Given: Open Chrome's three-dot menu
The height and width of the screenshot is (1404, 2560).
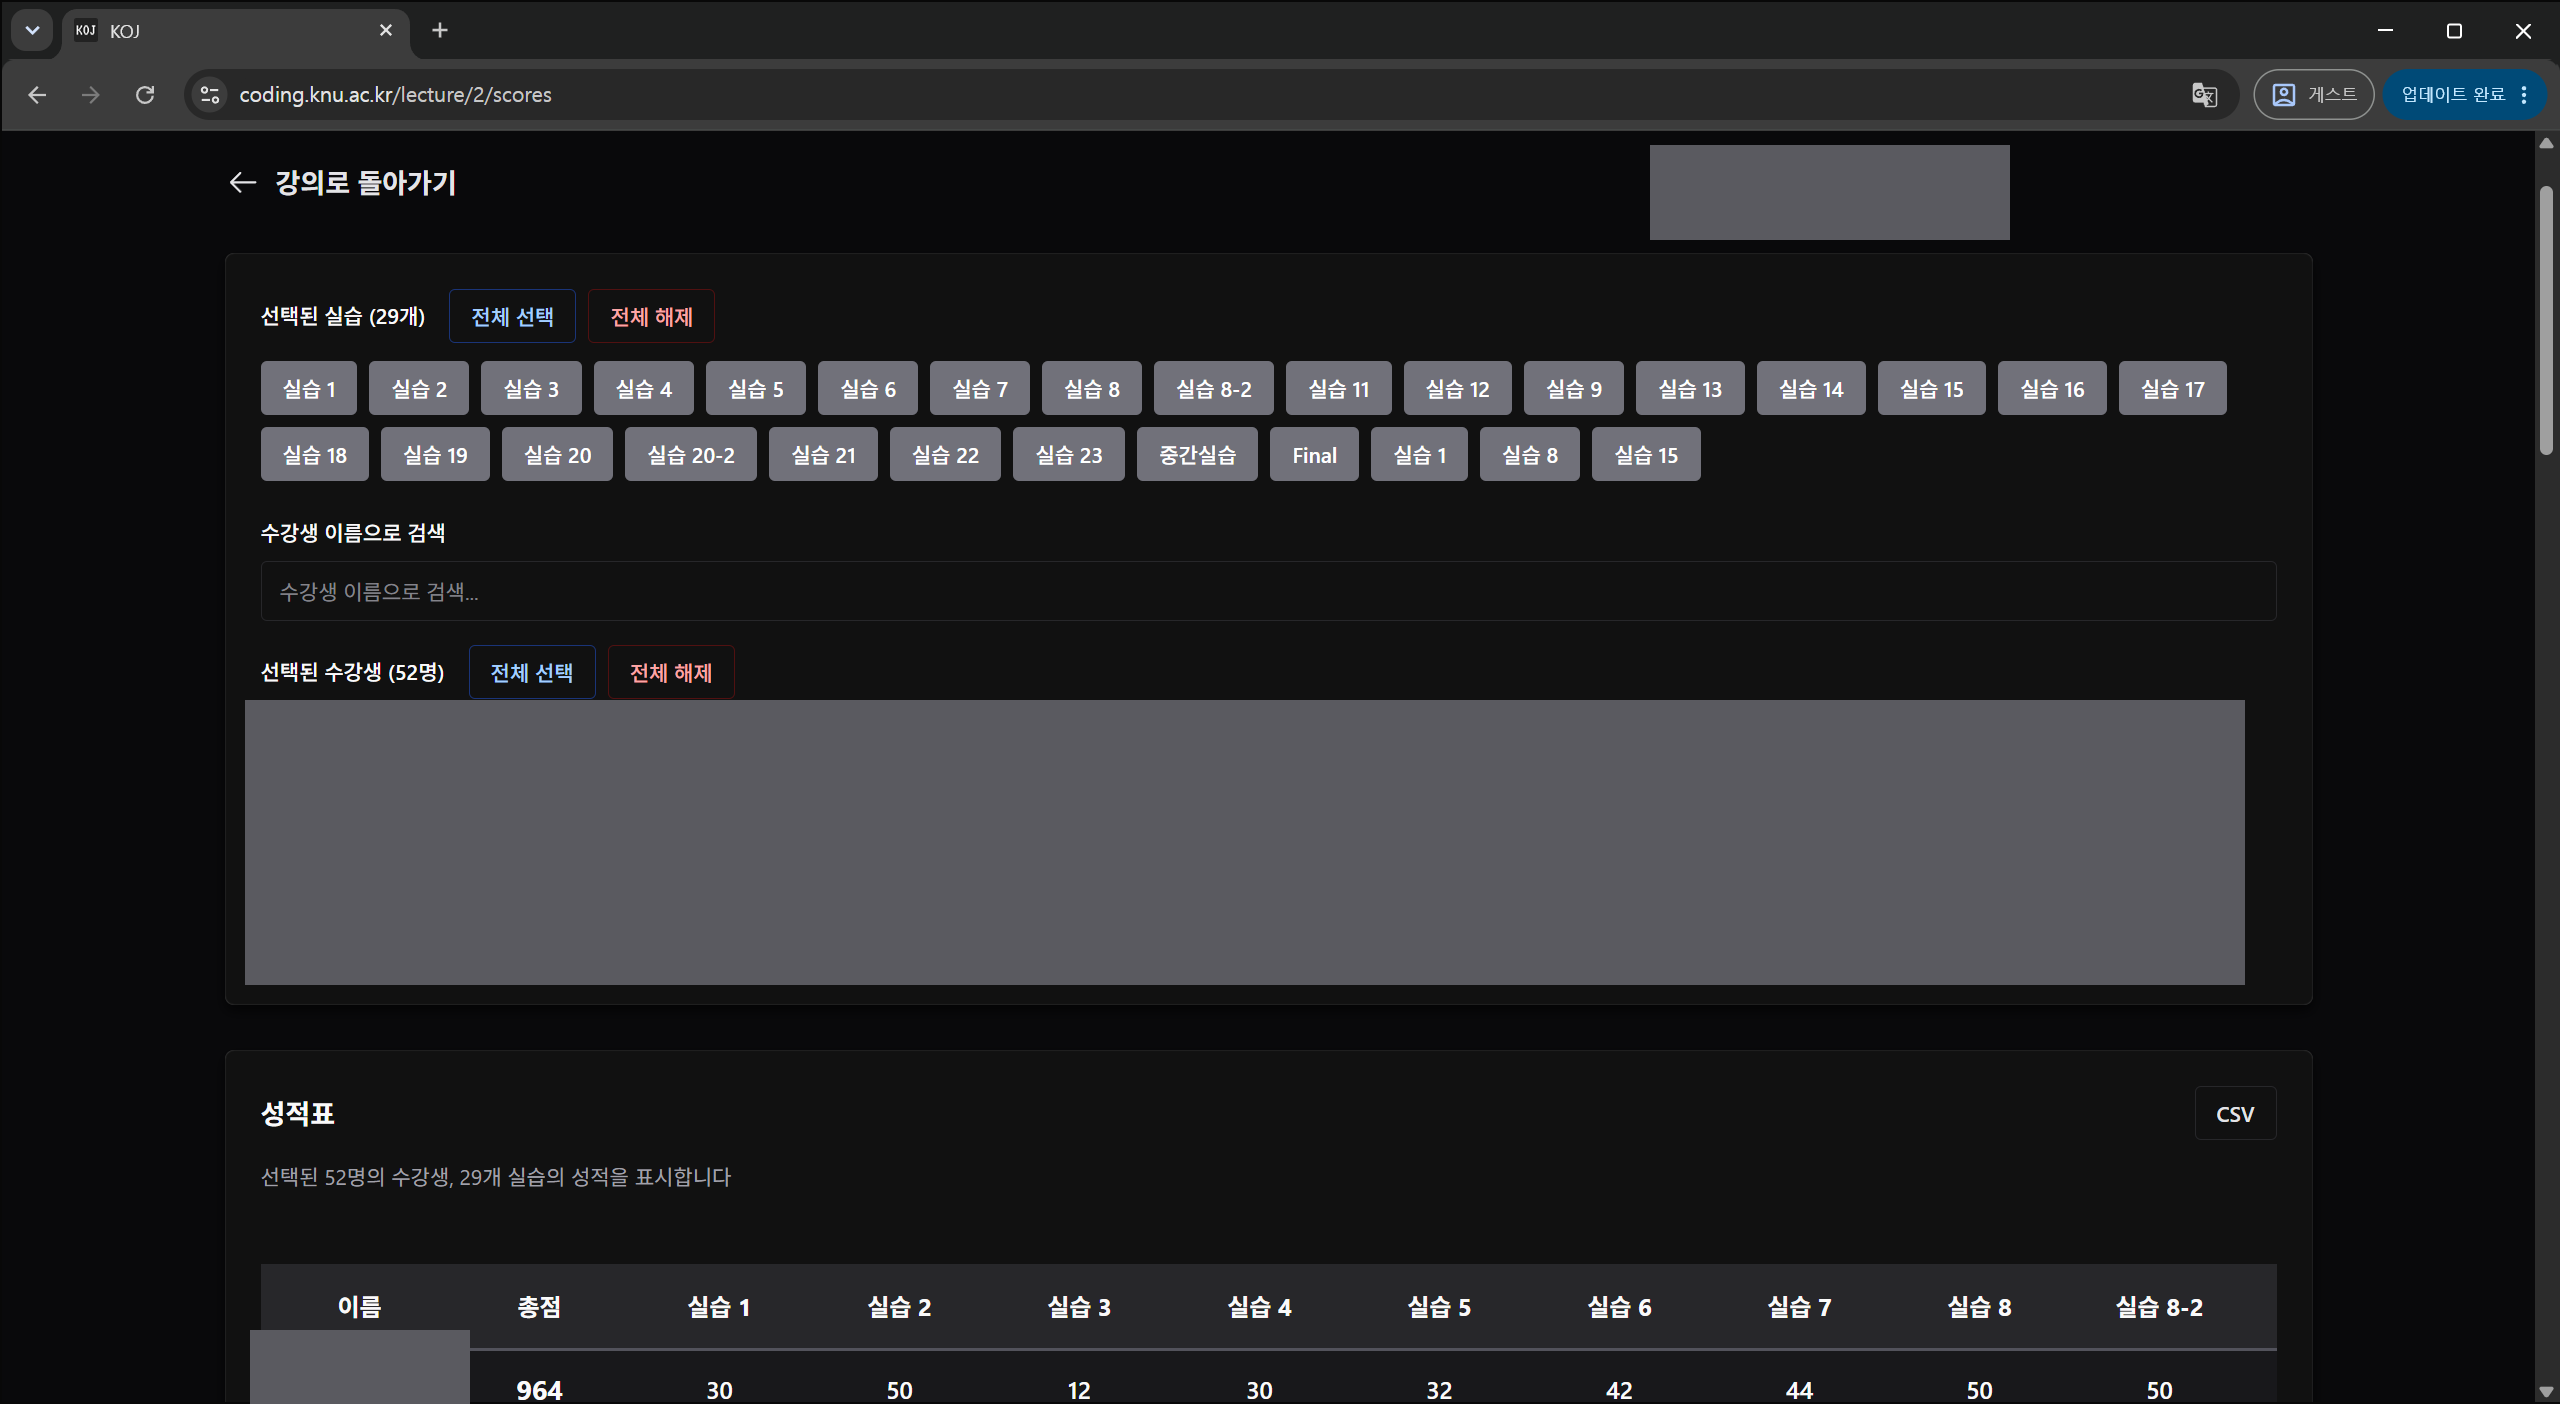Looking at the screenshot, I should coord(2525,95).
